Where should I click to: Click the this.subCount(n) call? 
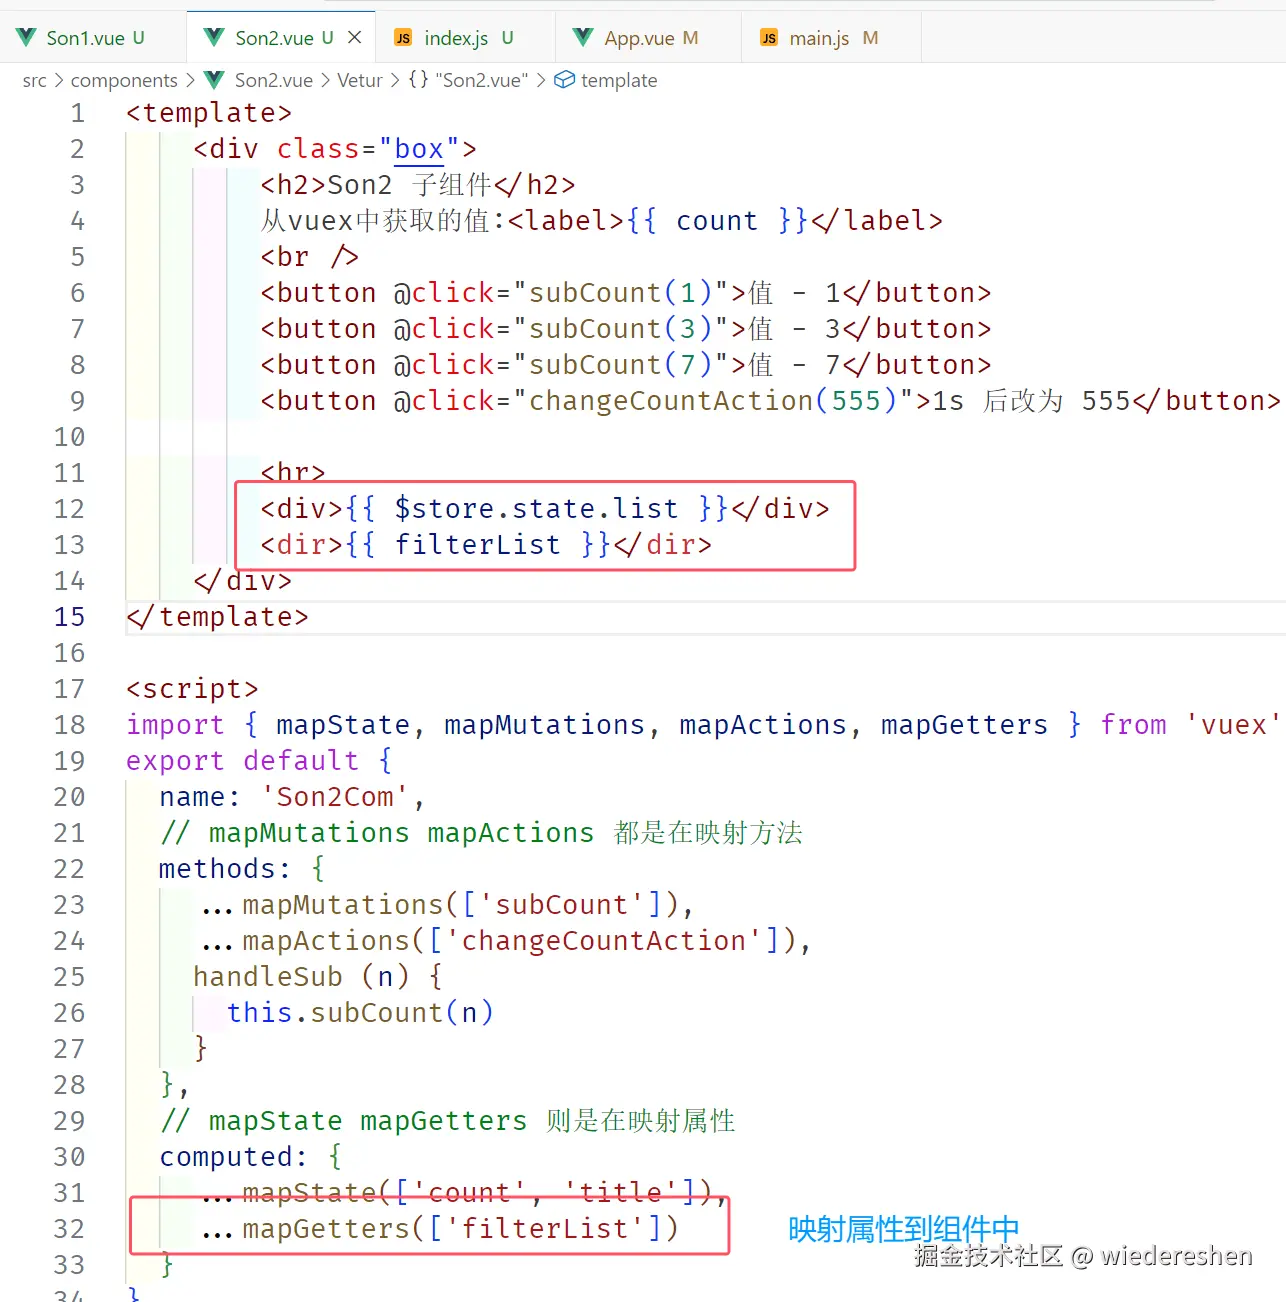point(360,1013)
